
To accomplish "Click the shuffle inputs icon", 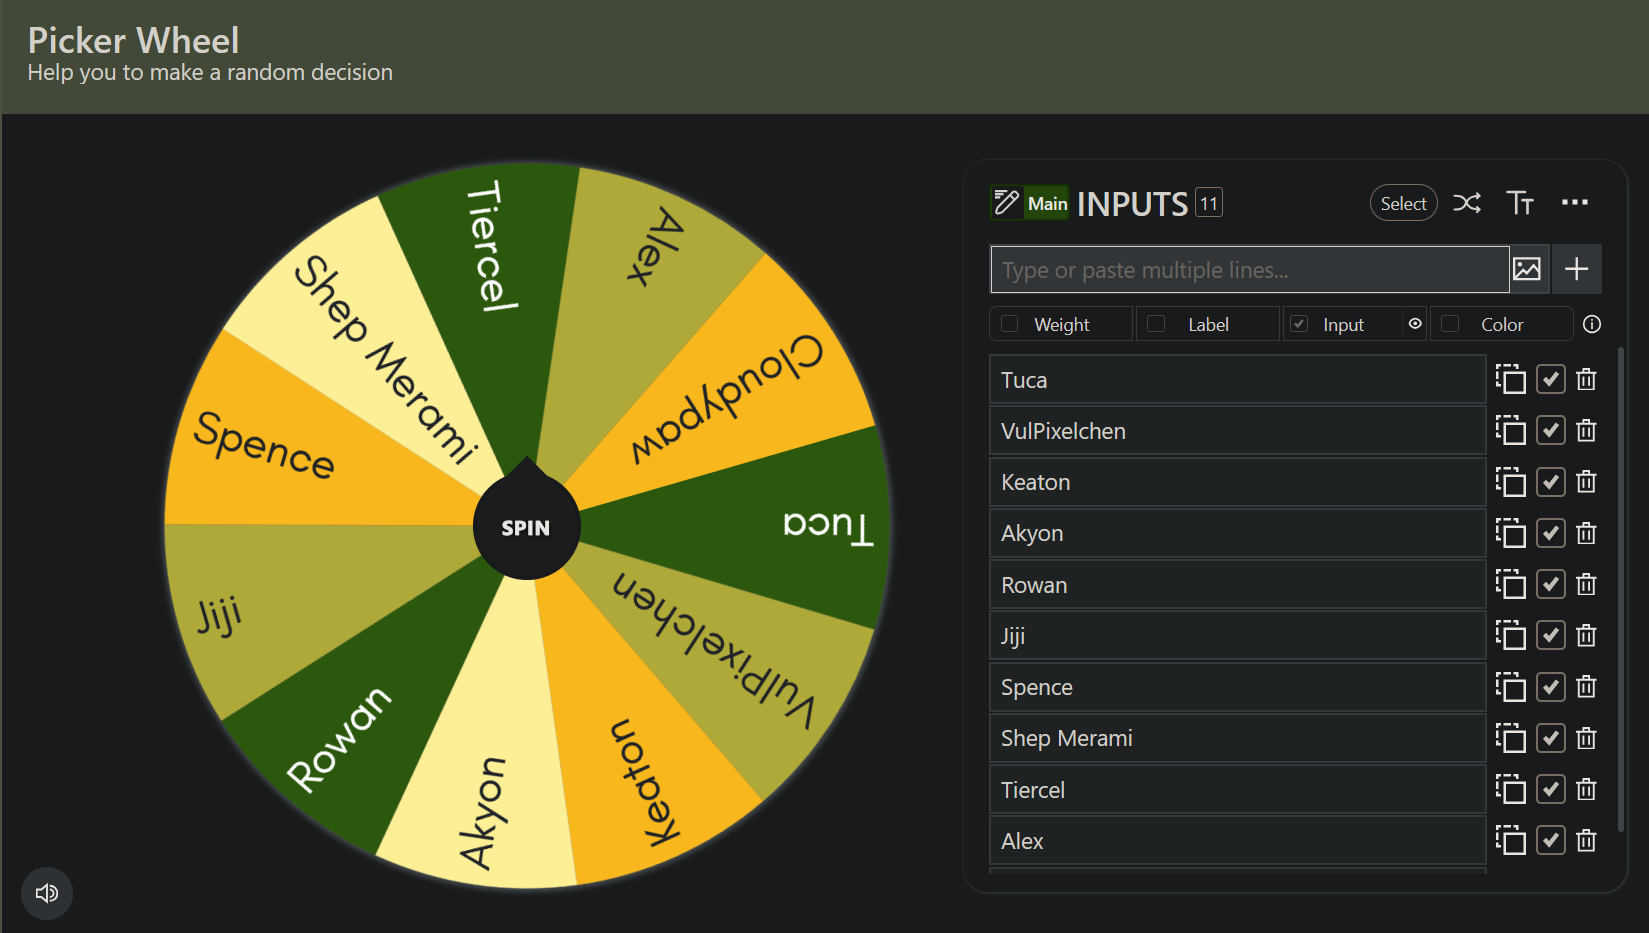I will pyautogui.click(x=1467, y=203).
